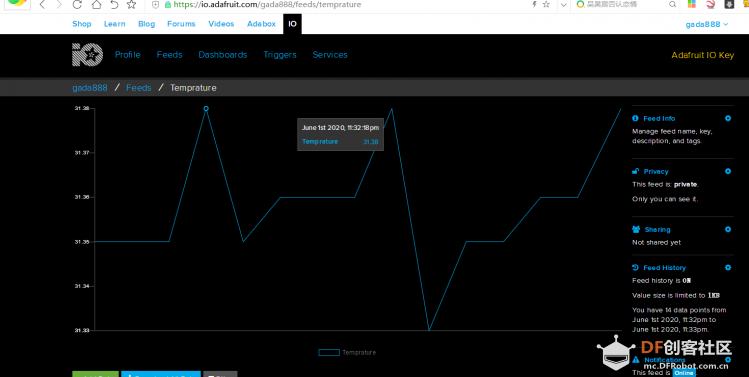The image size is (749, 377).
Task: Open the Triggers menu item
Action: pos(280,55)
